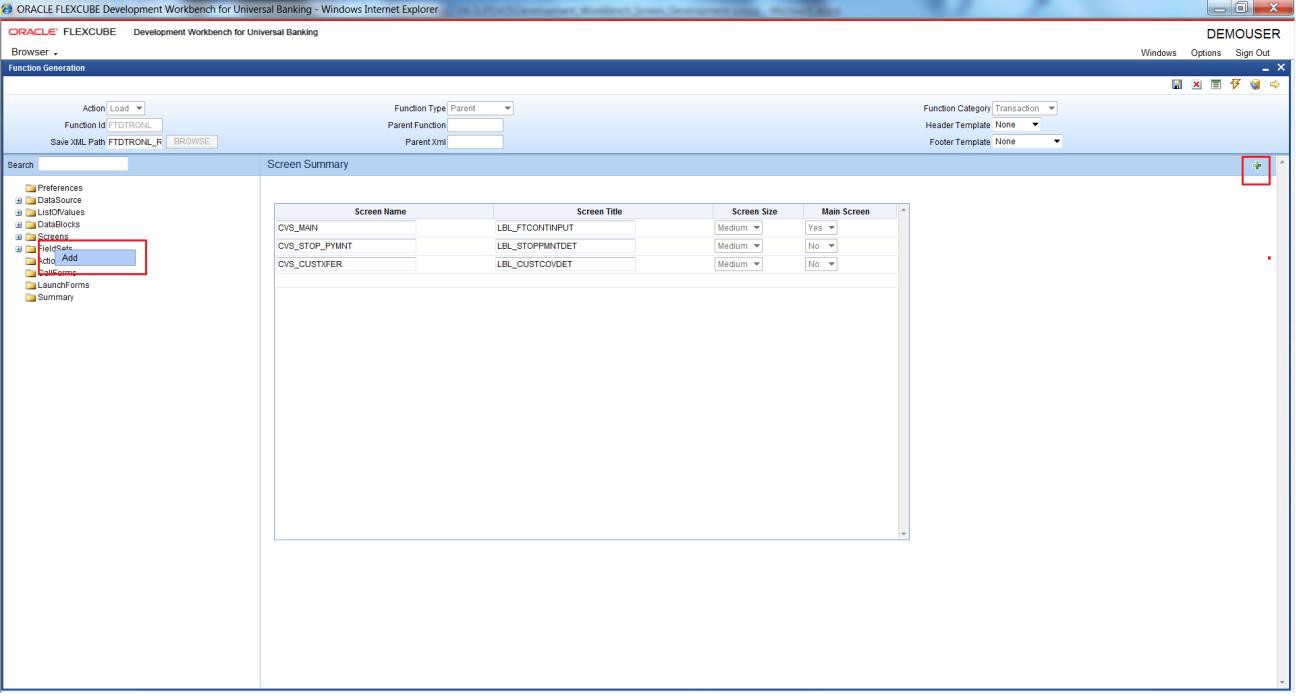Click the CVS_STOP_PYMNT screen name field
Image resolution: width=1296 pixels, height=696 pixels.
pyautogui.click(x=345, y=246)
